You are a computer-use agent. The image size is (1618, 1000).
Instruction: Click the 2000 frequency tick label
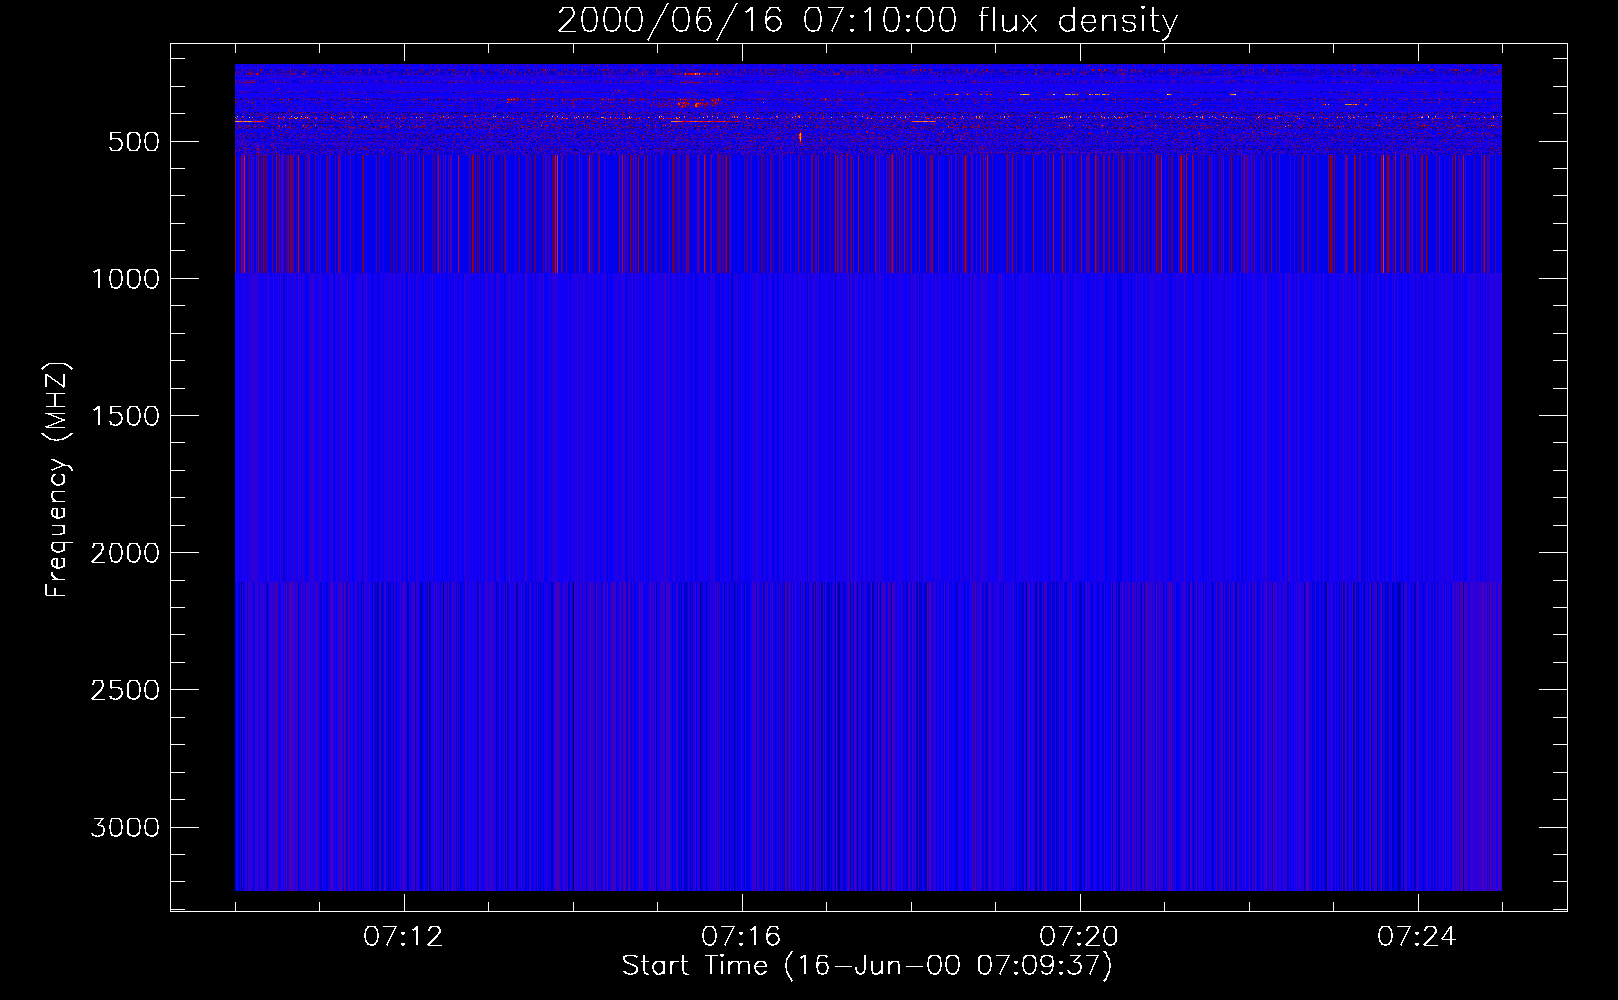(125, 553)
